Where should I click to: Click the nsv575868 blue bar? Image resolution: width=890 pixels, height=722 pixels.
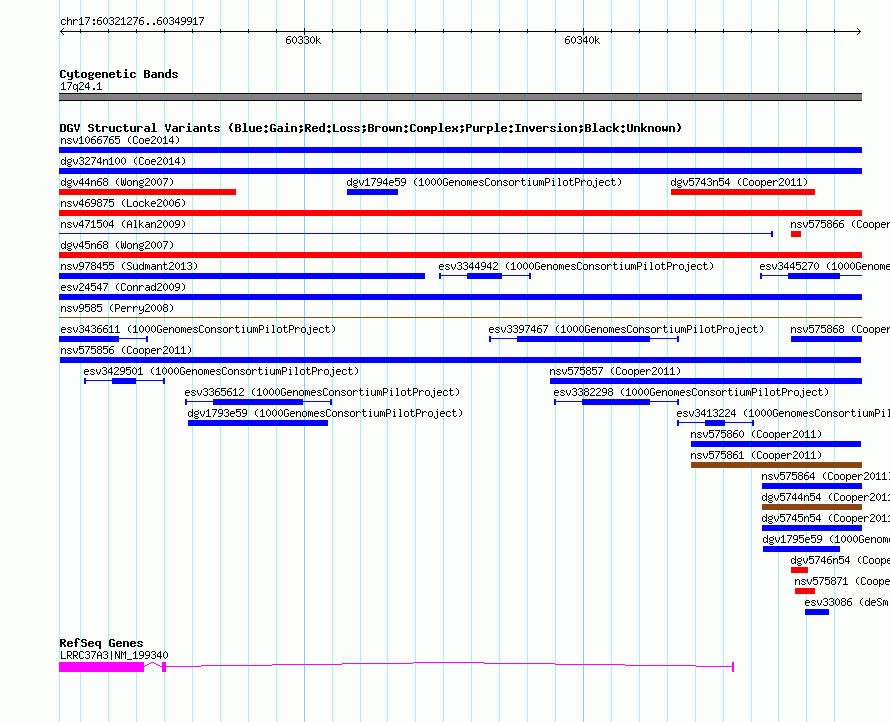pyautogui.click(x=826, y=339)
